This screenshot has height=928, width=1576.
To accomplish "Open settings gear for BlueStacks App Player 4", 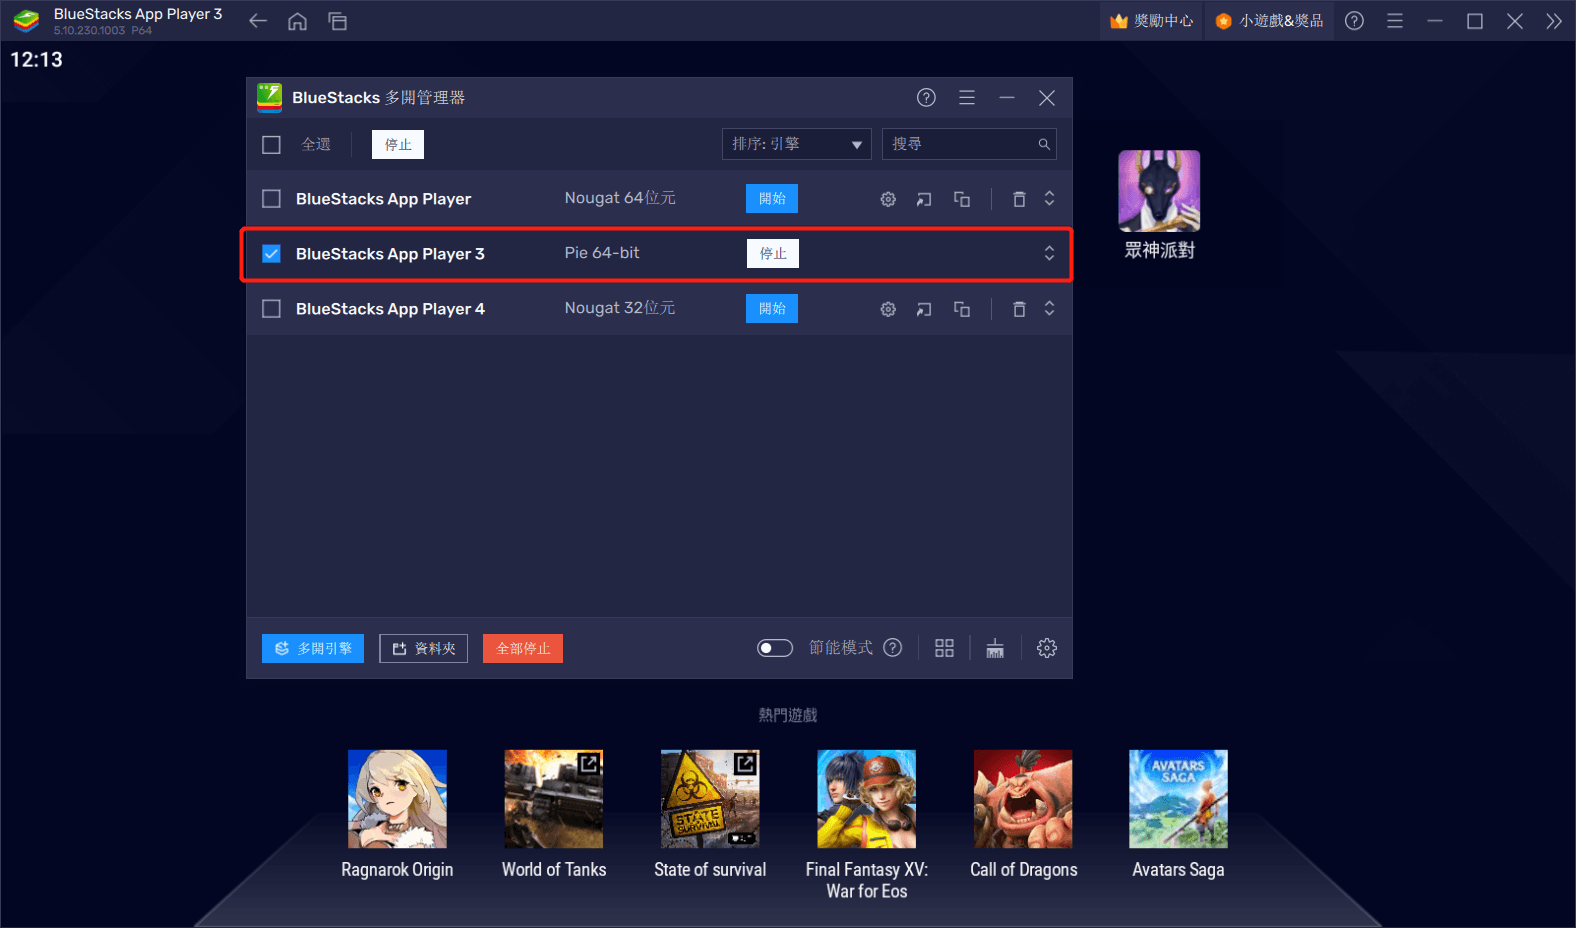I will tap(888, 309).
